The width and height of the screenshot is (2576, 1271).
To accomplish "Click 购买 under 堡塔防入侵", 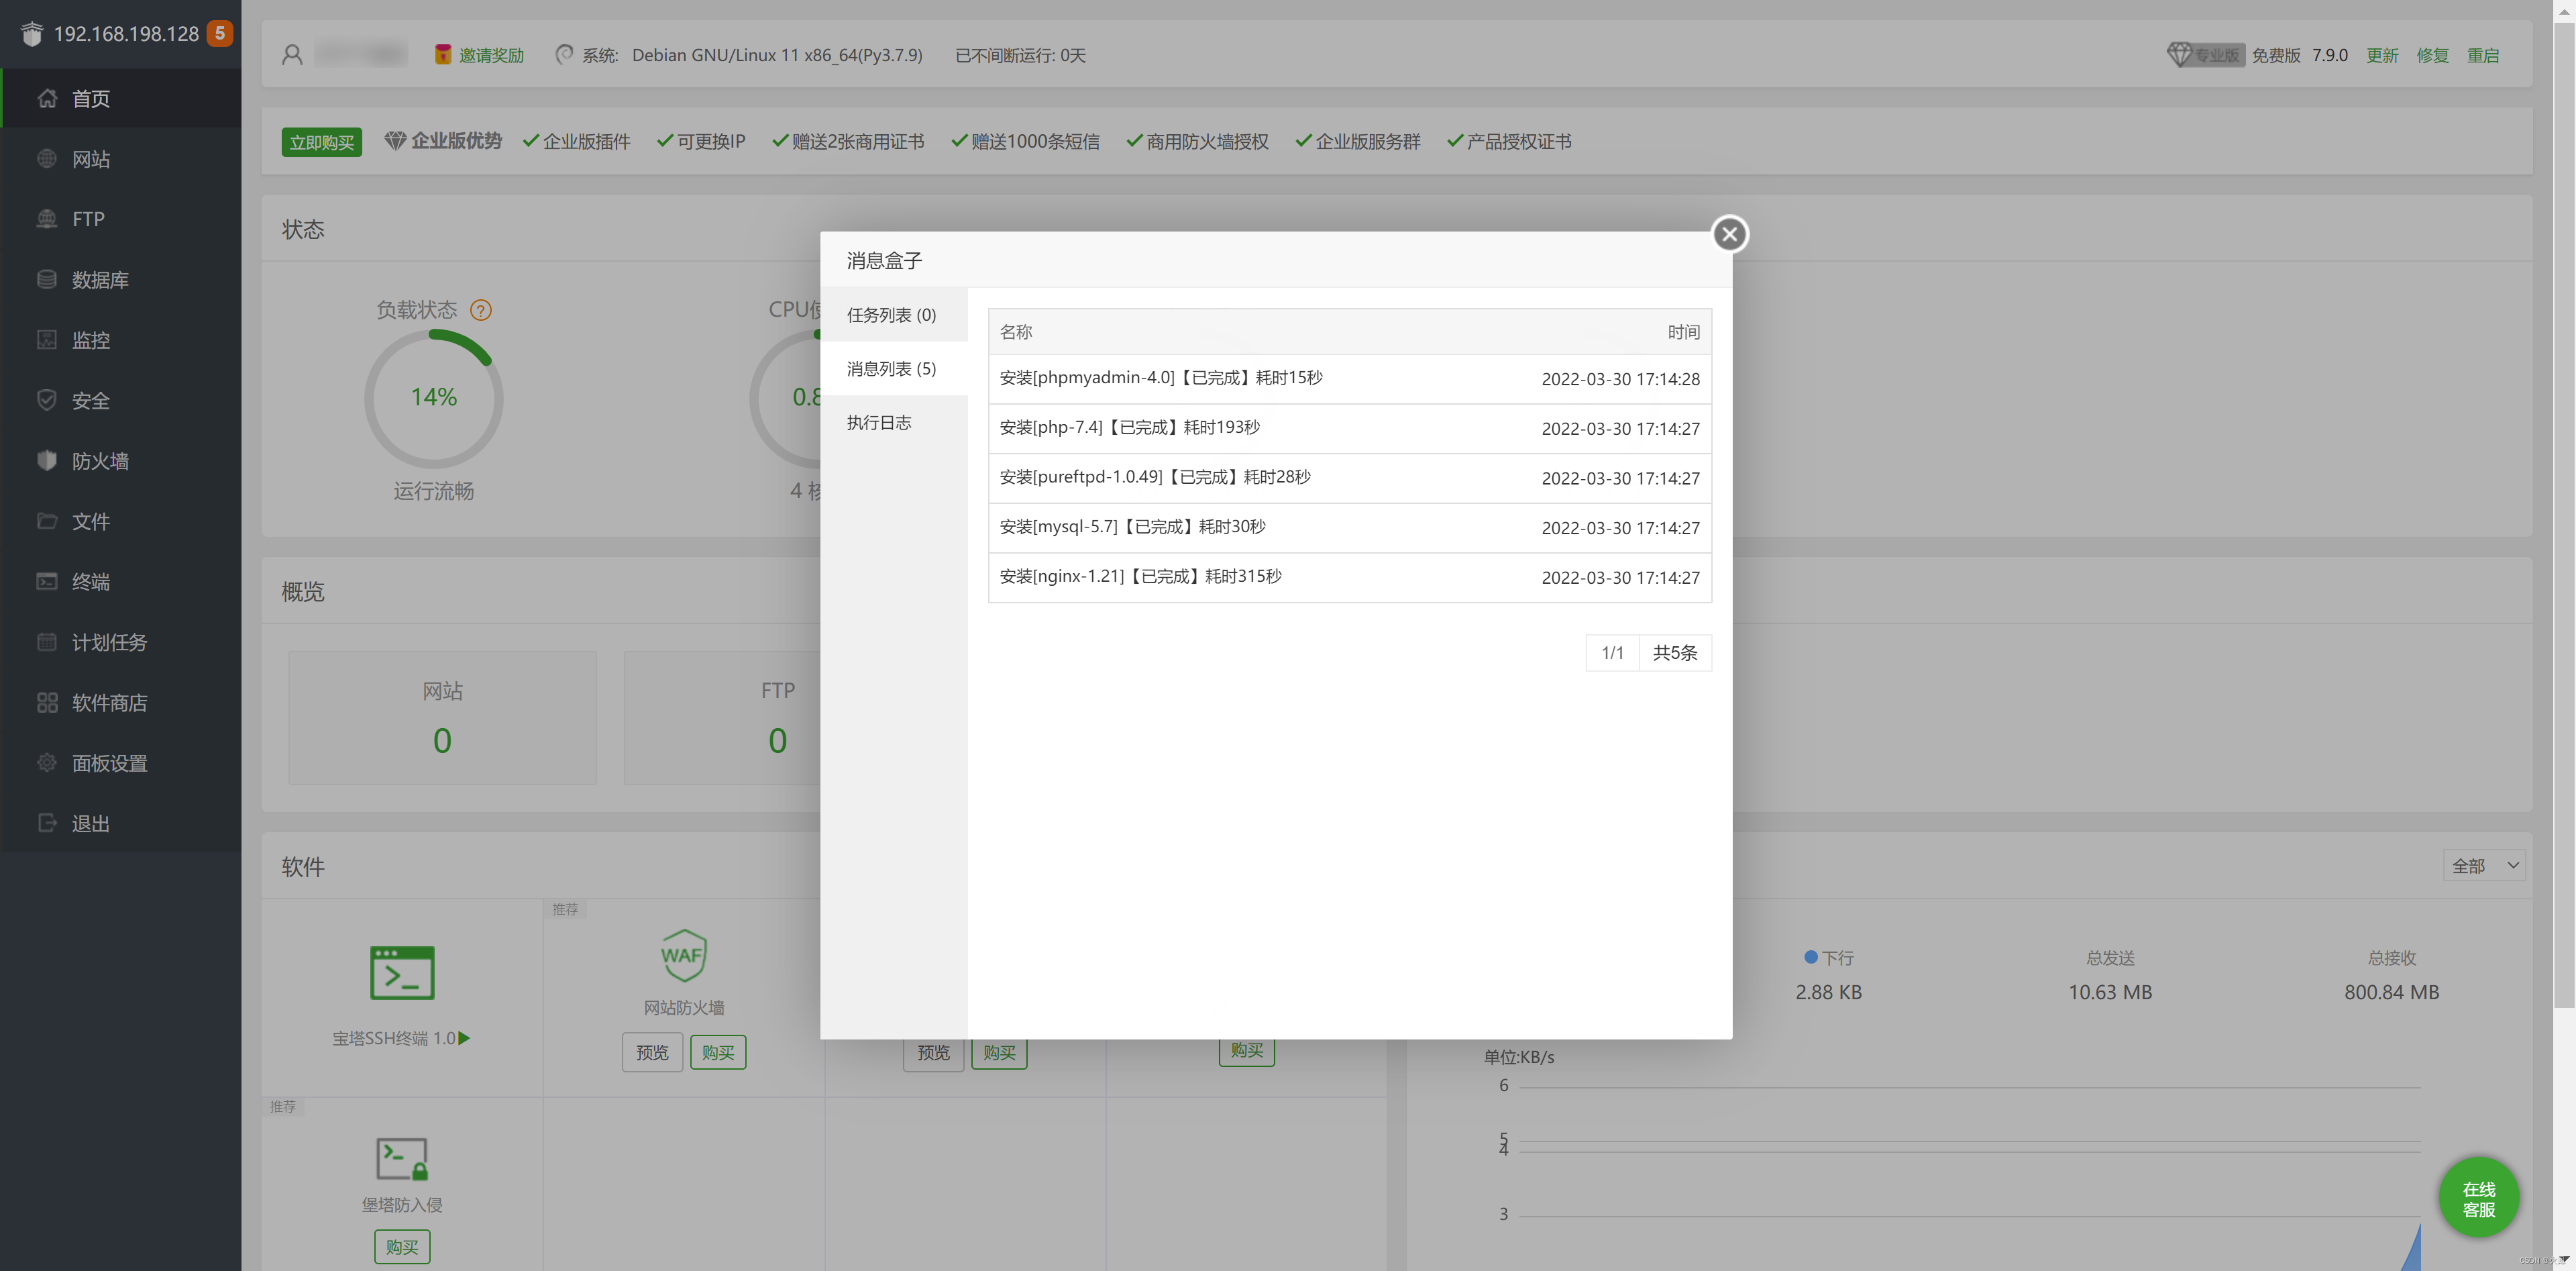I will (402, 1247).
